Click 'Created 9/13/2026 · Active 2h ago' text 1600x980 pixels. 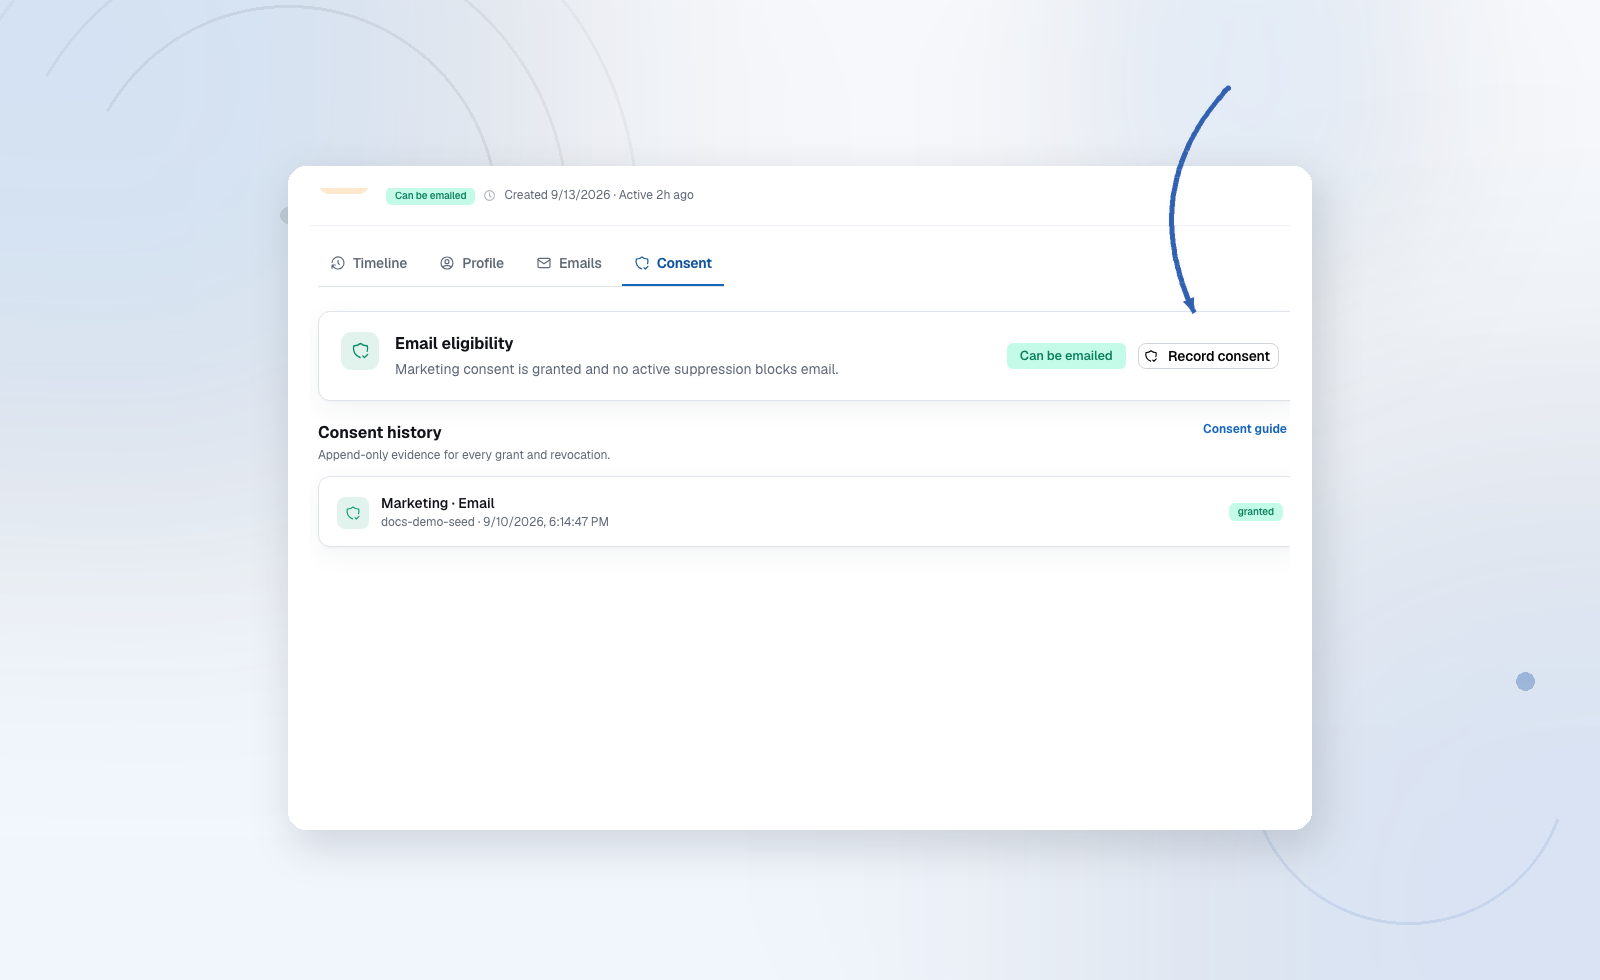pyautogui.click(x=599, y=195)
